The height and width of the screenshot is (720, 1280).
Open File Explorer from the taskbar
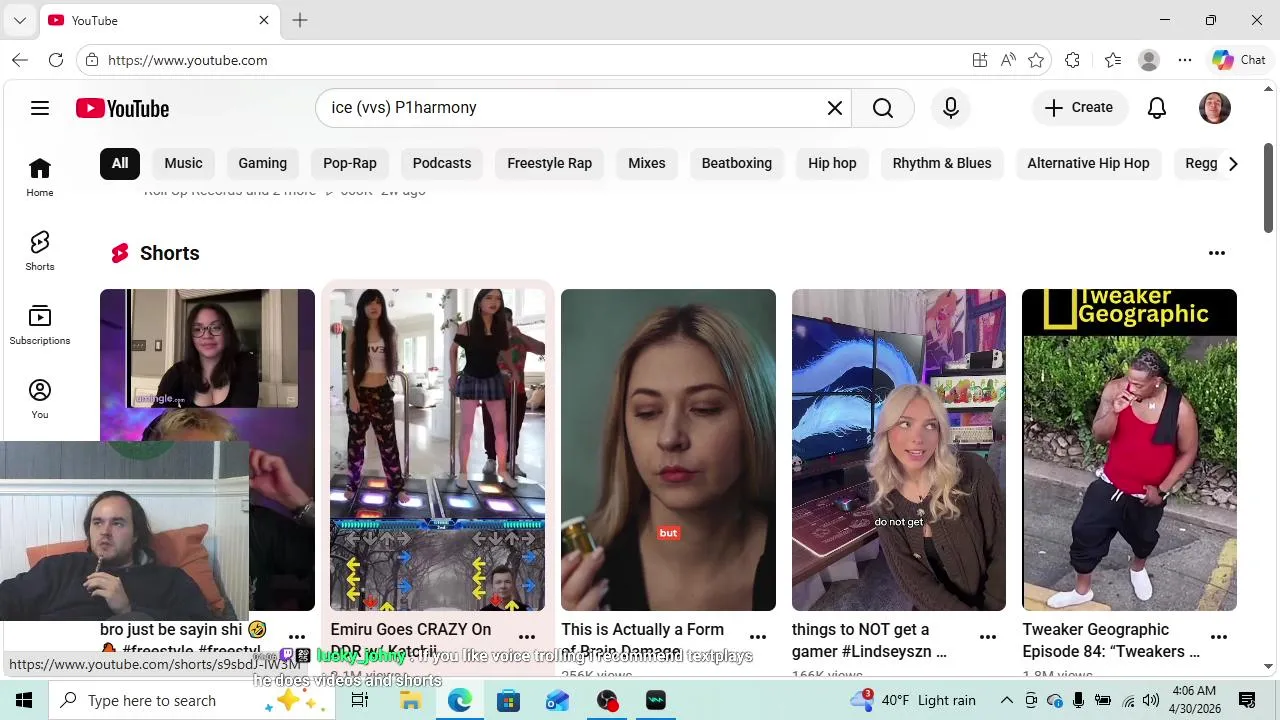point(410,700)
